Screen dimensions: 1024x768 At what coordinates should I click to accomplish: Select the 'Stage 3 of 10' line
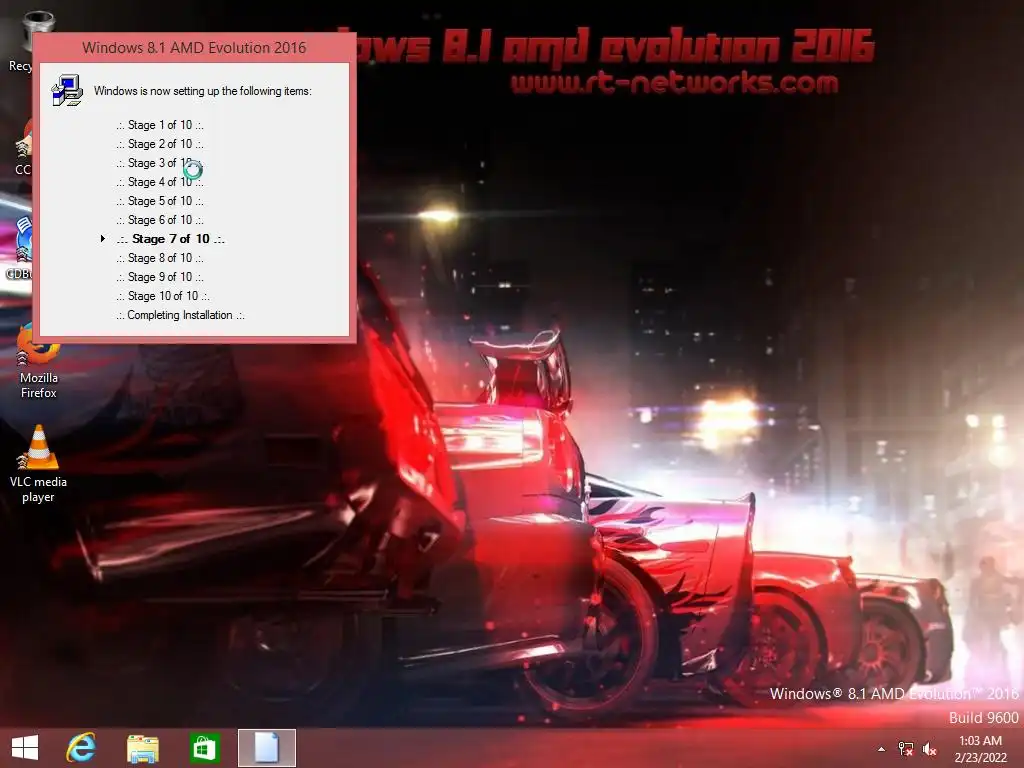click(160, 163)
